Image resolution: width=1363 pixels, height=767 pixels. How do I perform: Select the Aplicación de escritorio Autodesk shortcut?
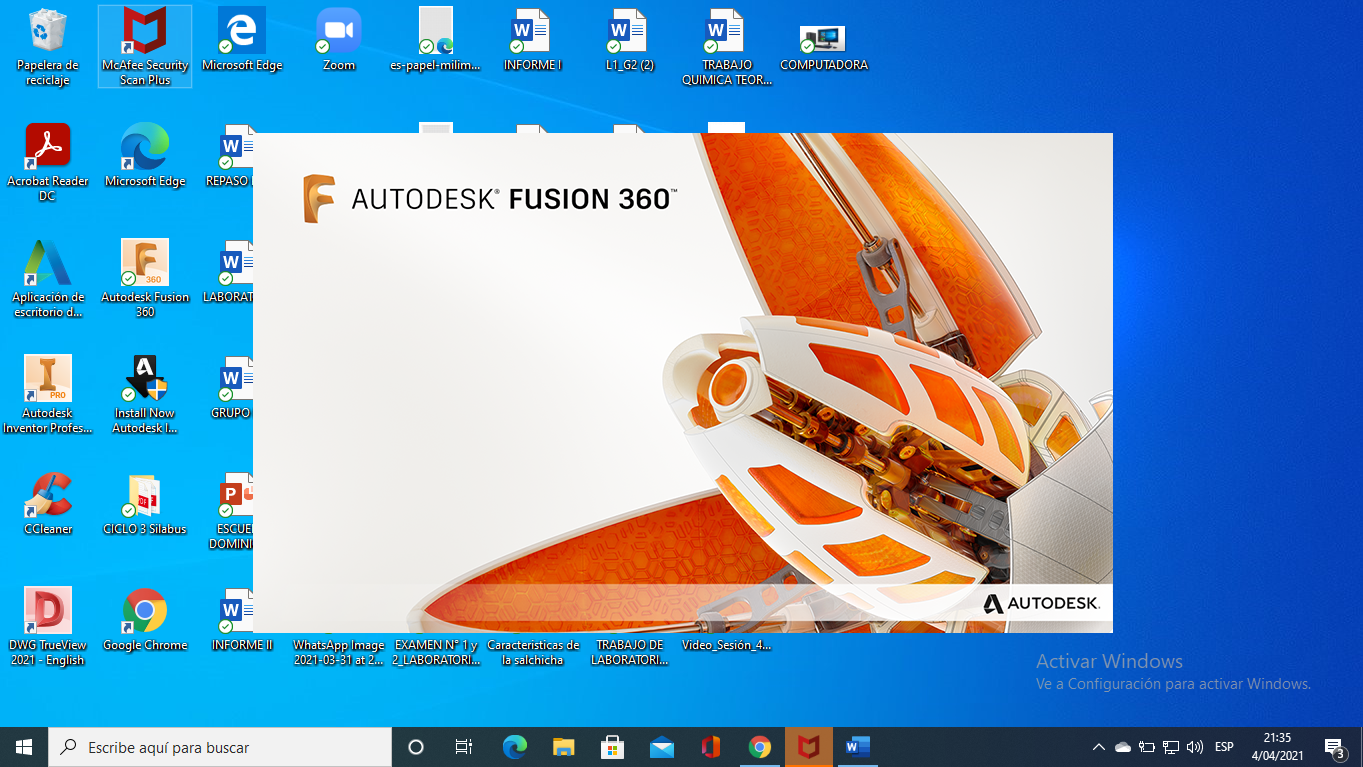(48, 279)
